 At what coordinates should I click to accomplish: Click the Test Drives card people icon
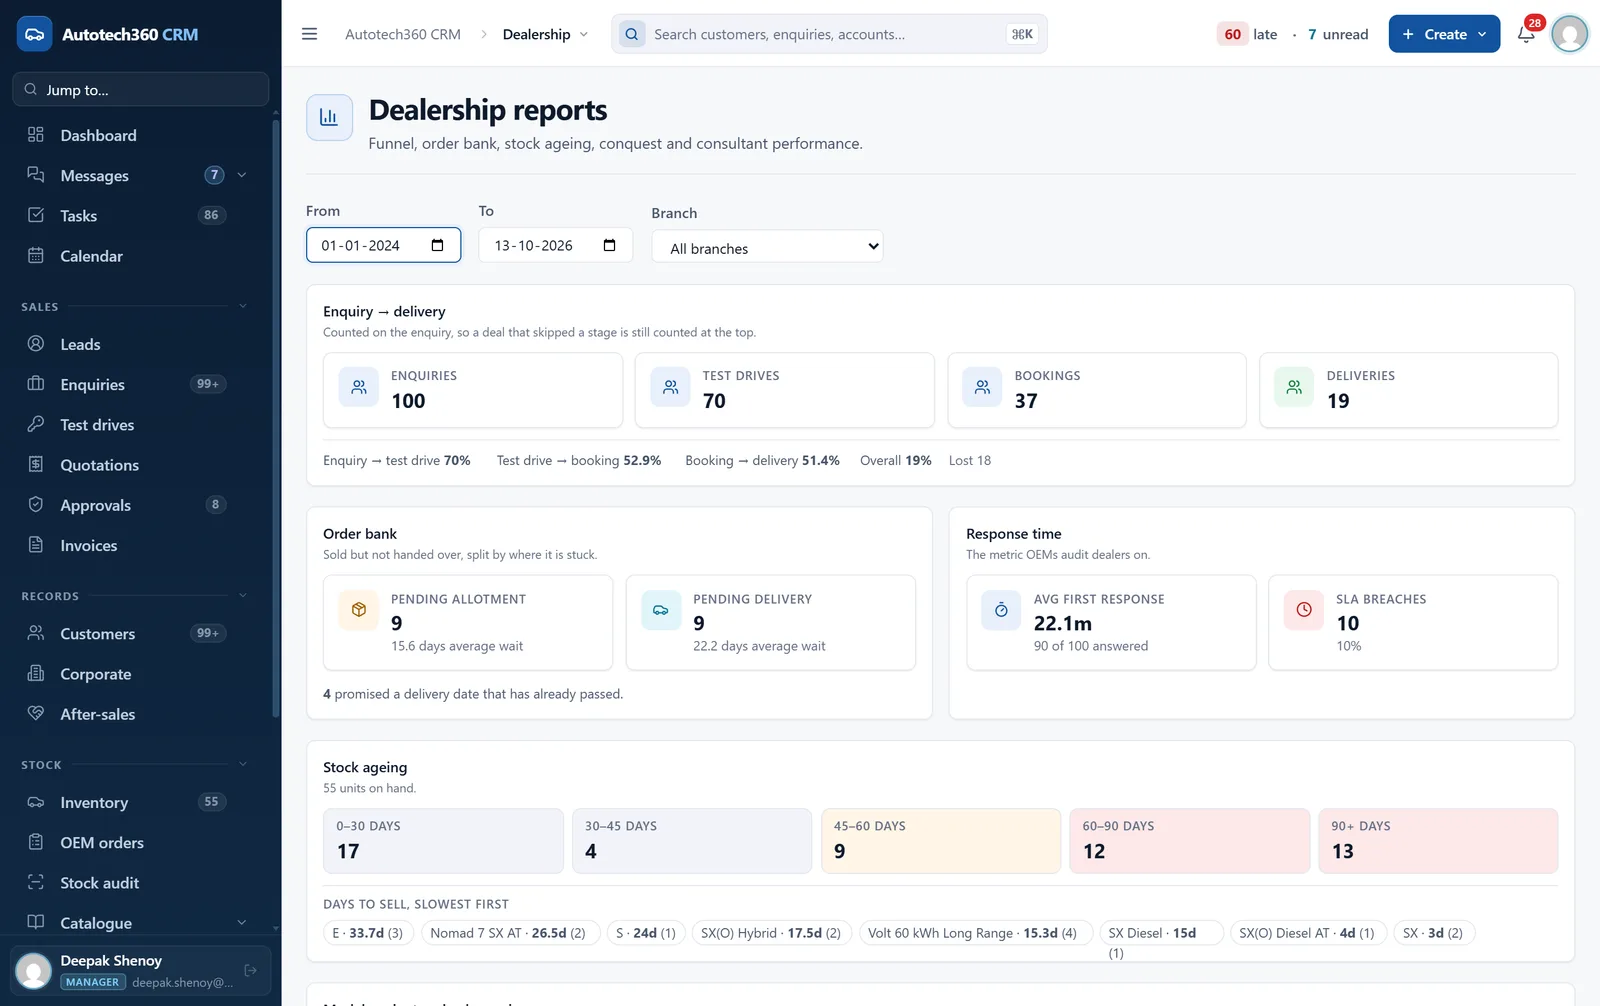coord(670,387)
